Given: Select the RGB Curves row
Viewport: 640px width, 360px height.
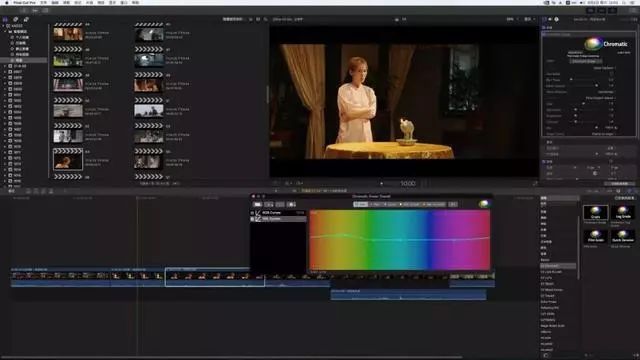Looking at the screenshot, I should [x=278, y=213].
